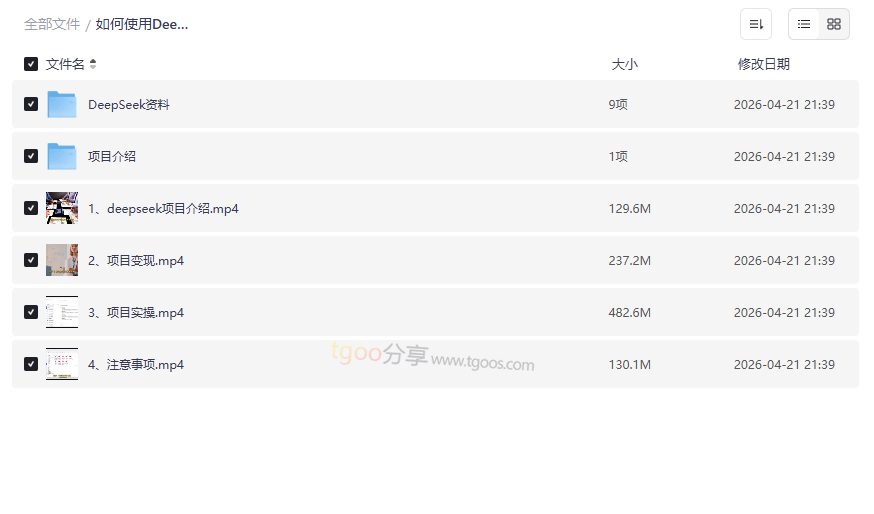The width and height of the screenshot is (874, 514).
Task: Uncheck the 项目介绍 folder checkbox
Action: tap(31, 156)
